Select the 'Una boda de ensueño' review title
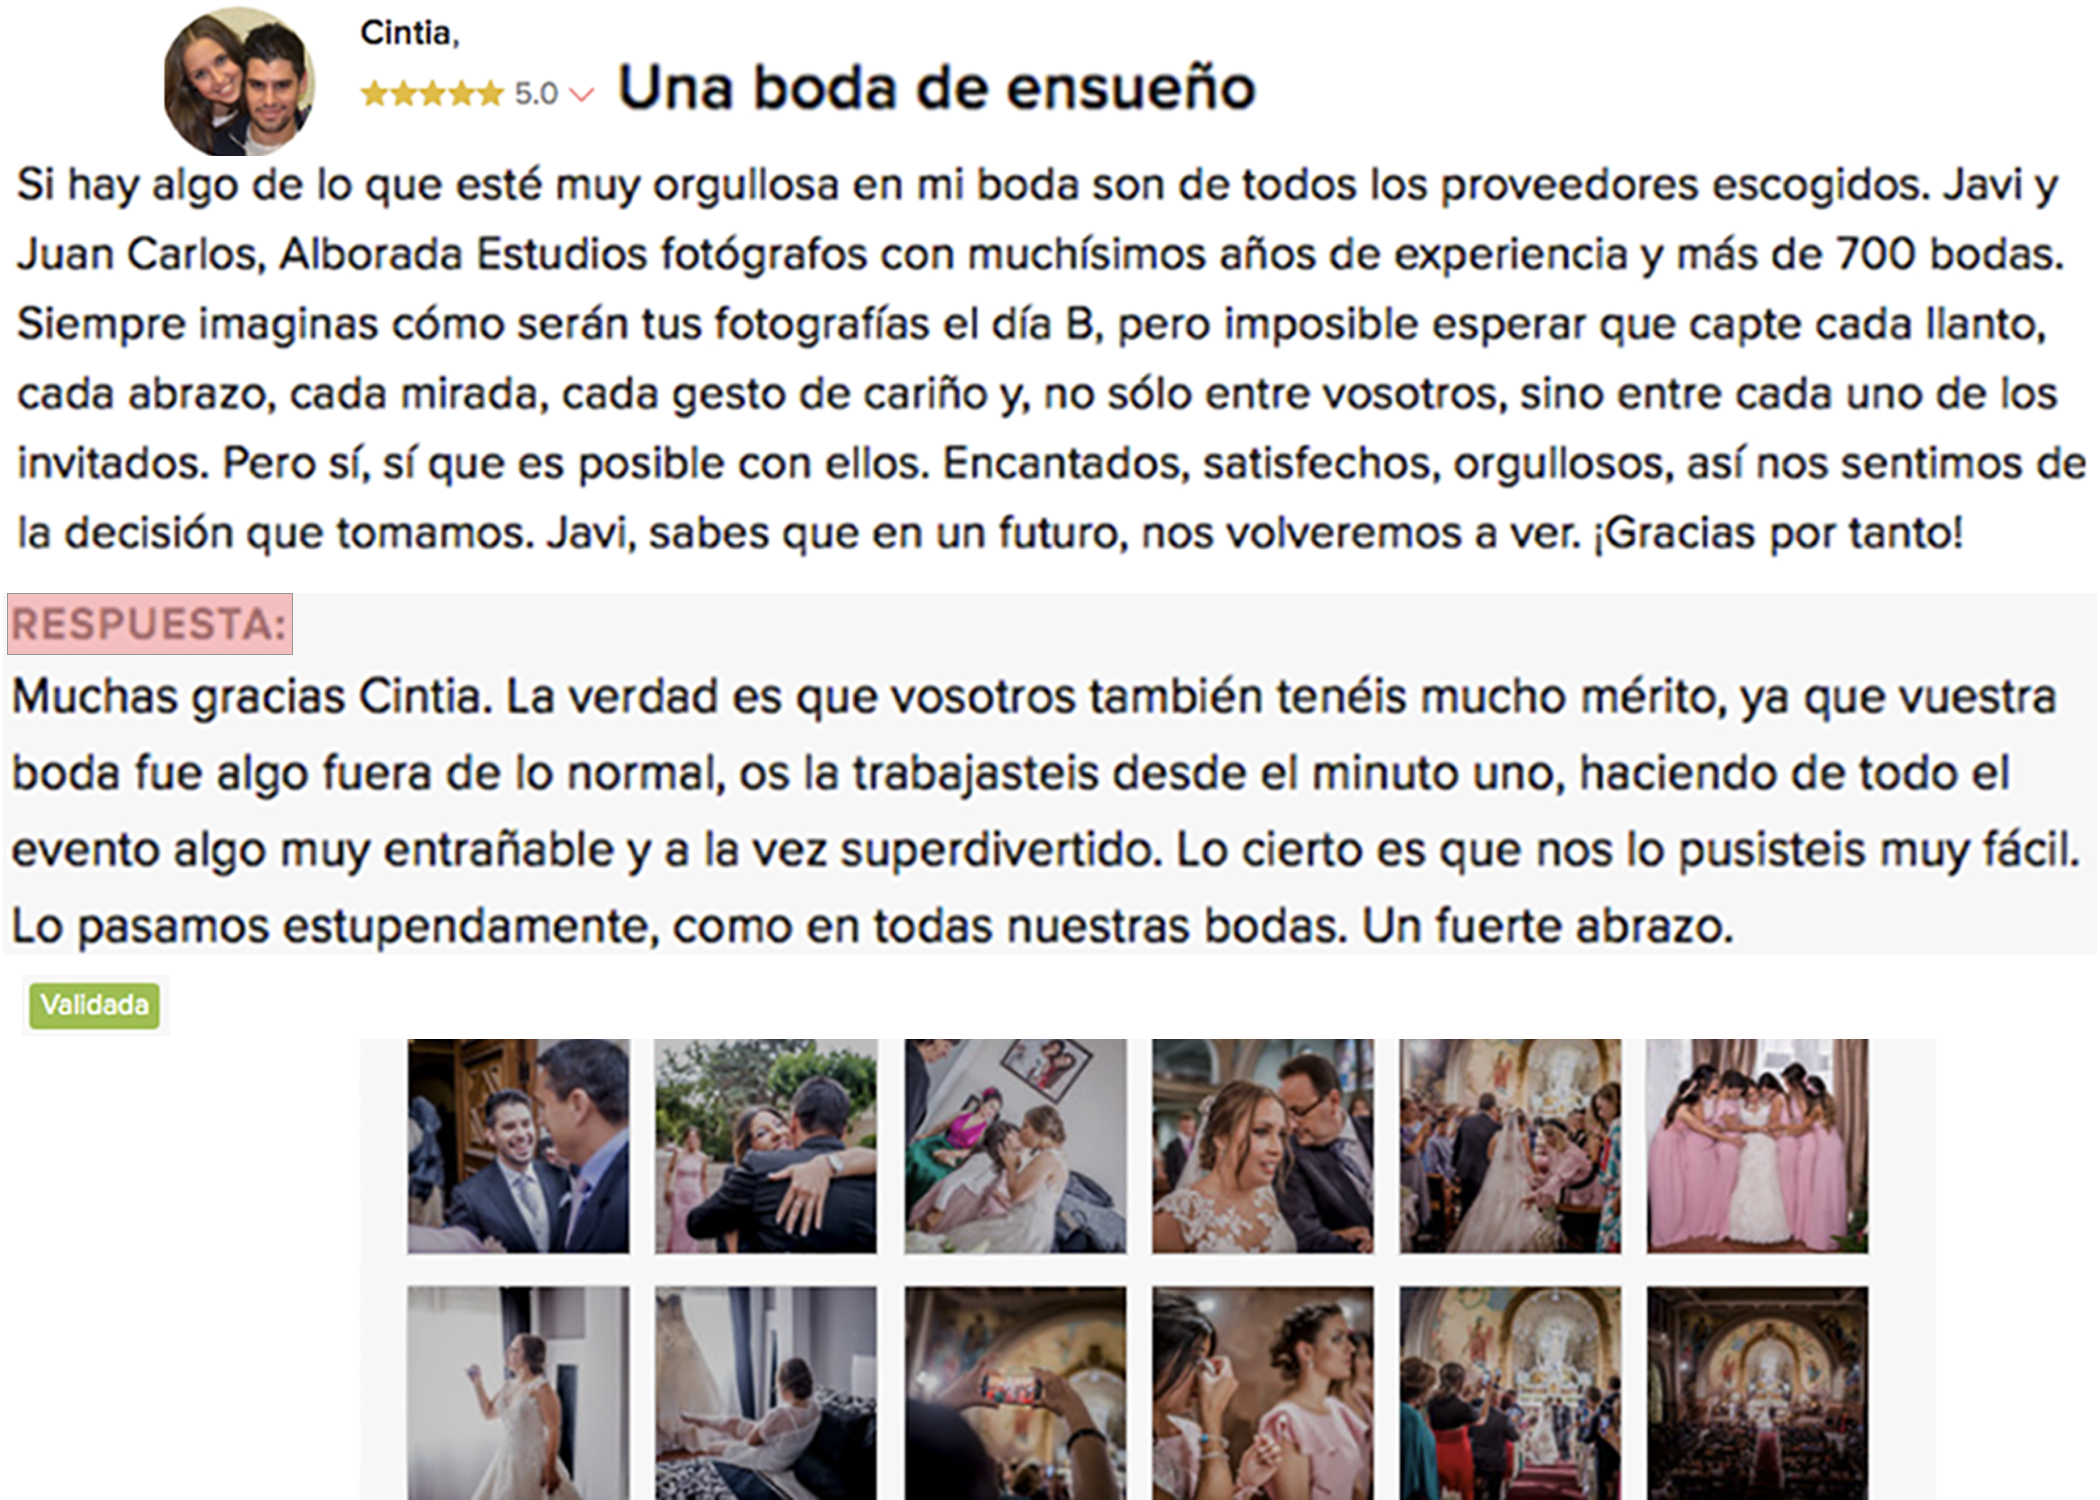This screenshot has width=2100, height=1500. pyautogui.click(x=937, y=88)
